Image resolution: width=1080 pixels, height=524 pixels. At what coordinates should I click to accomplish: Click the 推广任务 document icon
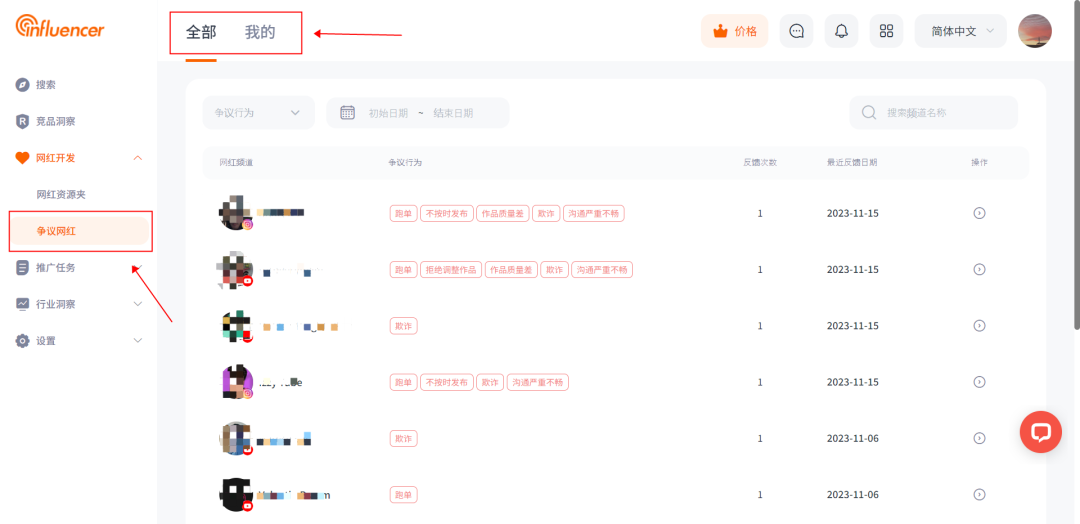coord(23,267)
